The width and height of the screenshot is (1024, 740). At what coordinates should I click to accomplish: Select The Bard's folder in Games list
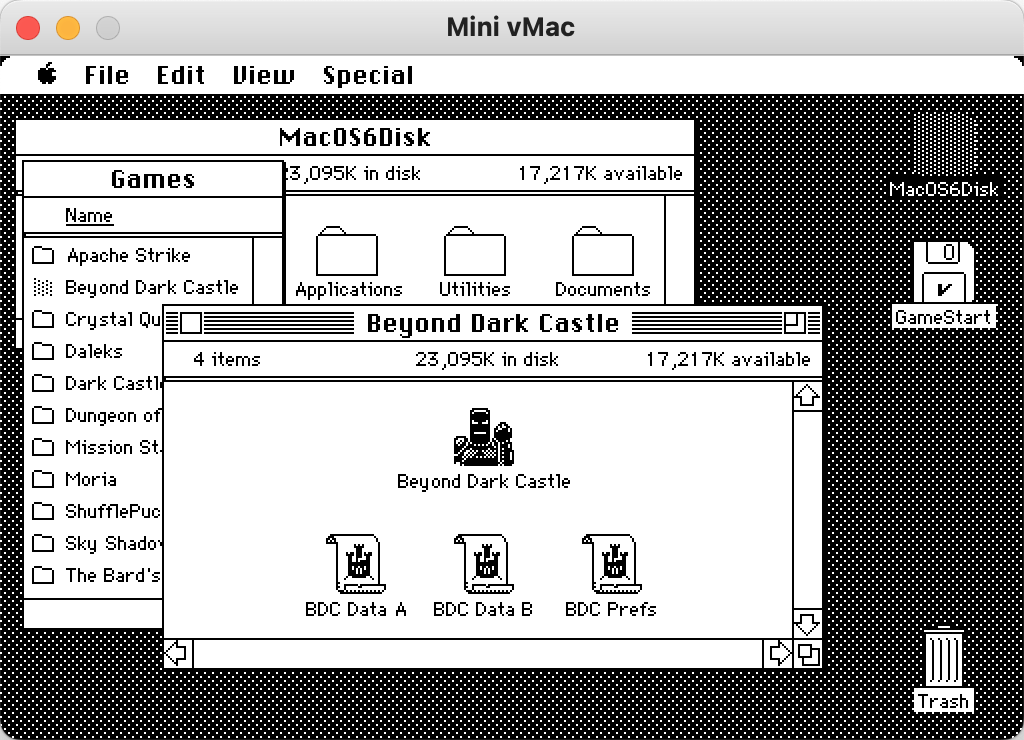point(97,575)
